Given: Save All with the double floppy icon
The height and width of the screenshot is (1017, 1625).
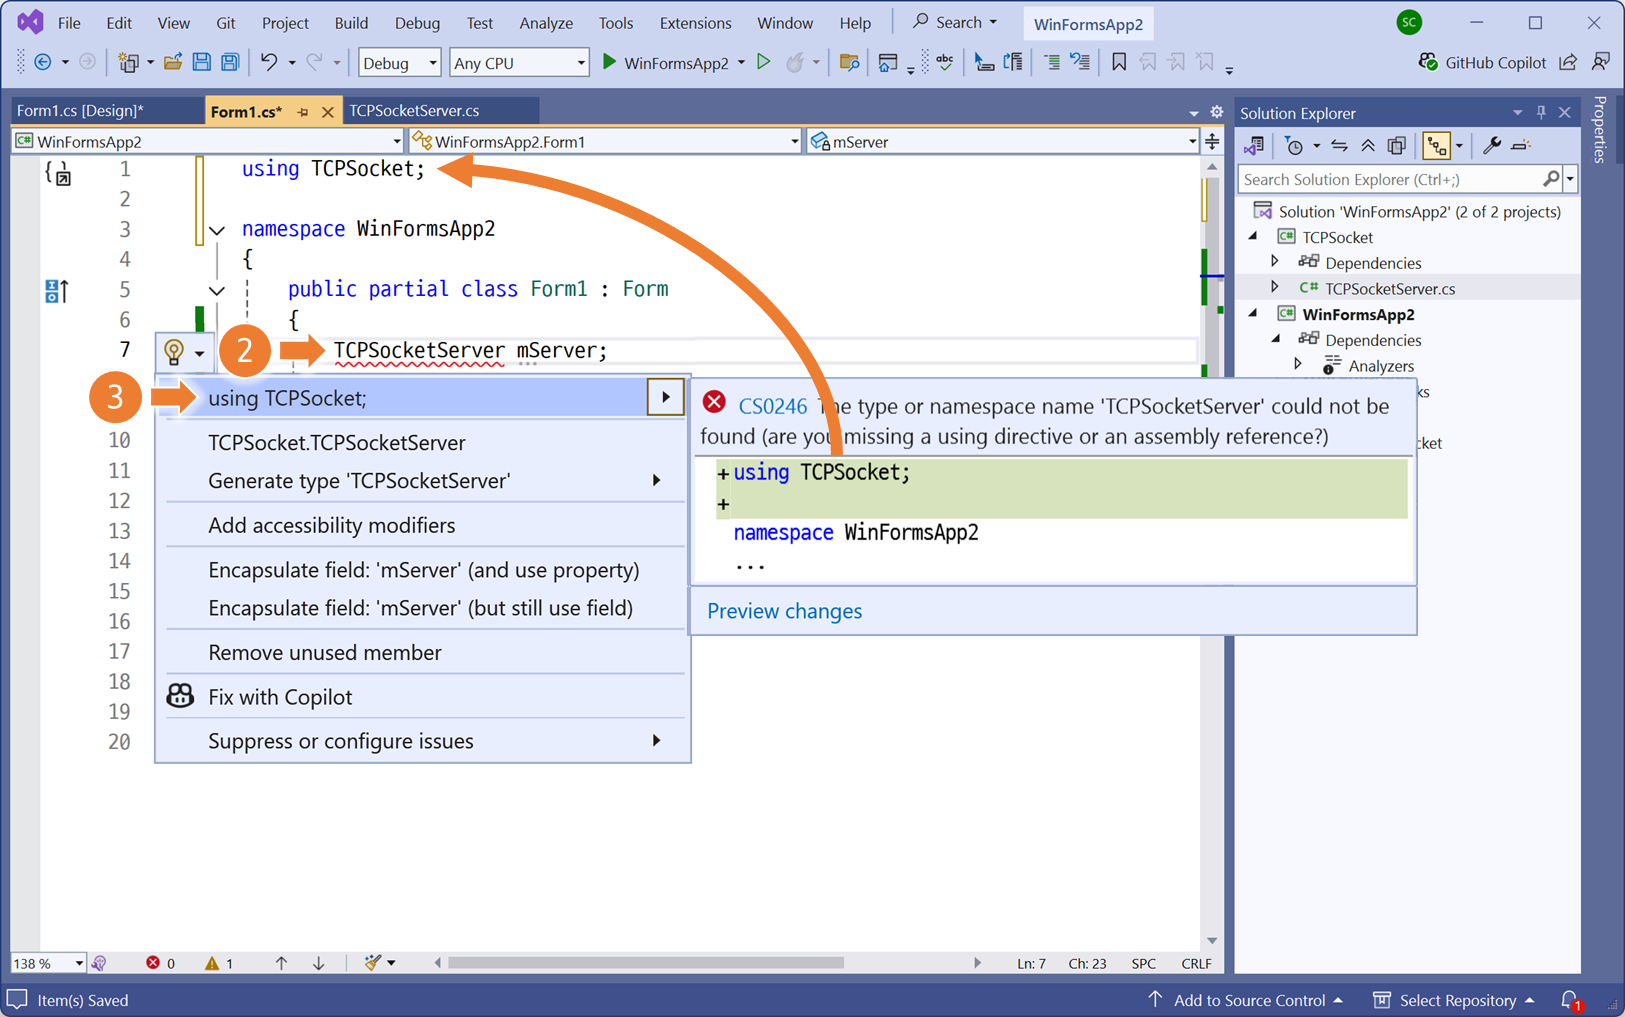Looking at the screenshot, I should 230,62.
